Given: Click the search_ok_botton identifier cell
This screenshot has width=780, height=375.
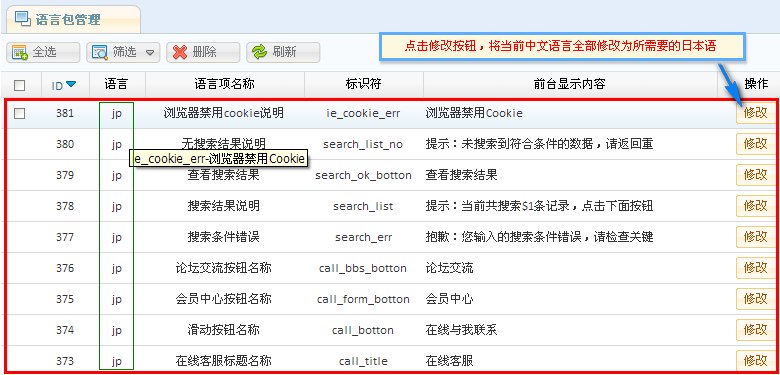Looking at the screenshot, I should pyautogui.click(x=363, y=175).
